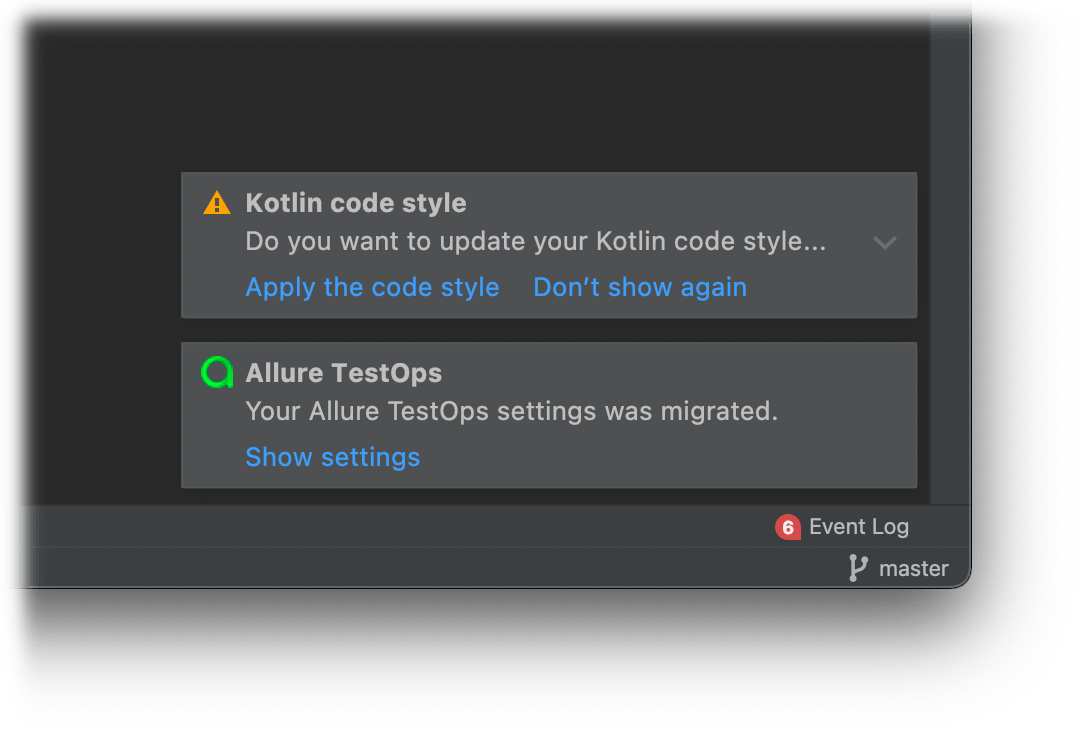
Task: Click 'Your Allure TestOps settings was migrated.' text
Action: tap(512, 411)
